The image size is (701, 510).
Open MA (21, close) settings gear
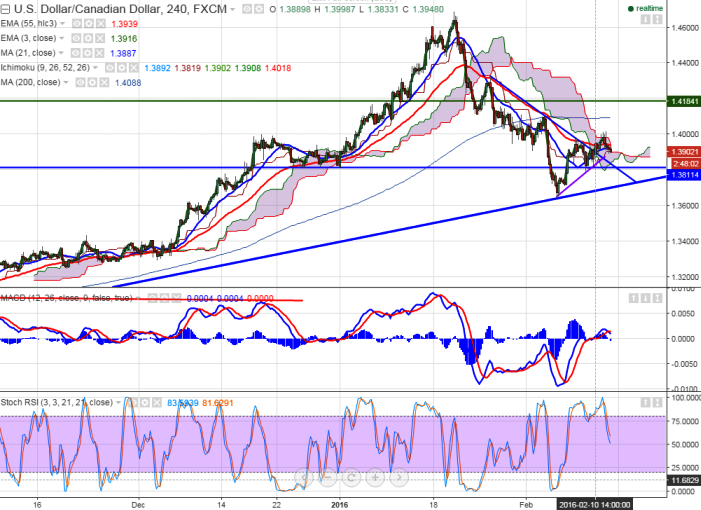[x=88, y=53]
